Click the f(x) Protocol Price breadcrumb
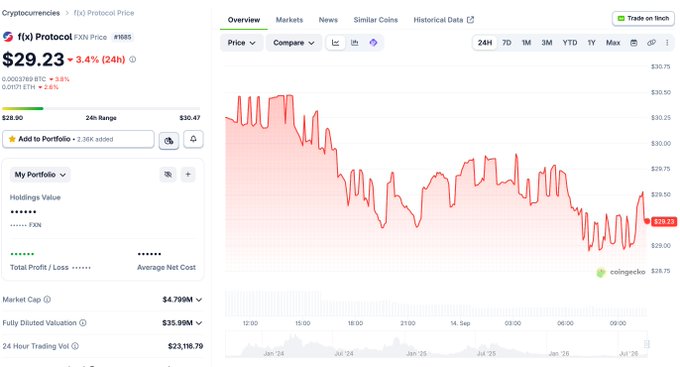The height and width of the screenshot is (367, 680). pyautogui.click(x=104, y=13)
